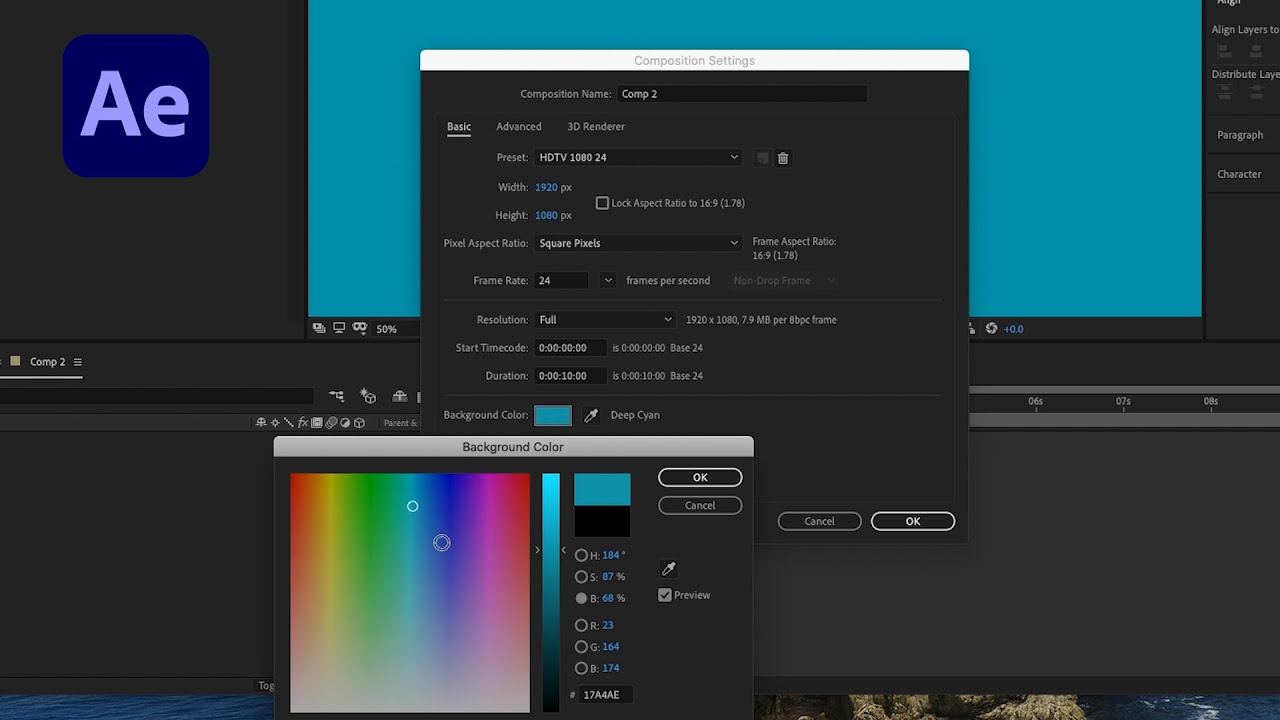Image resolution: width=1280 pixels, height=720 pixels.
Task: Confirm color with Background Color OK button
Action: 700,478
